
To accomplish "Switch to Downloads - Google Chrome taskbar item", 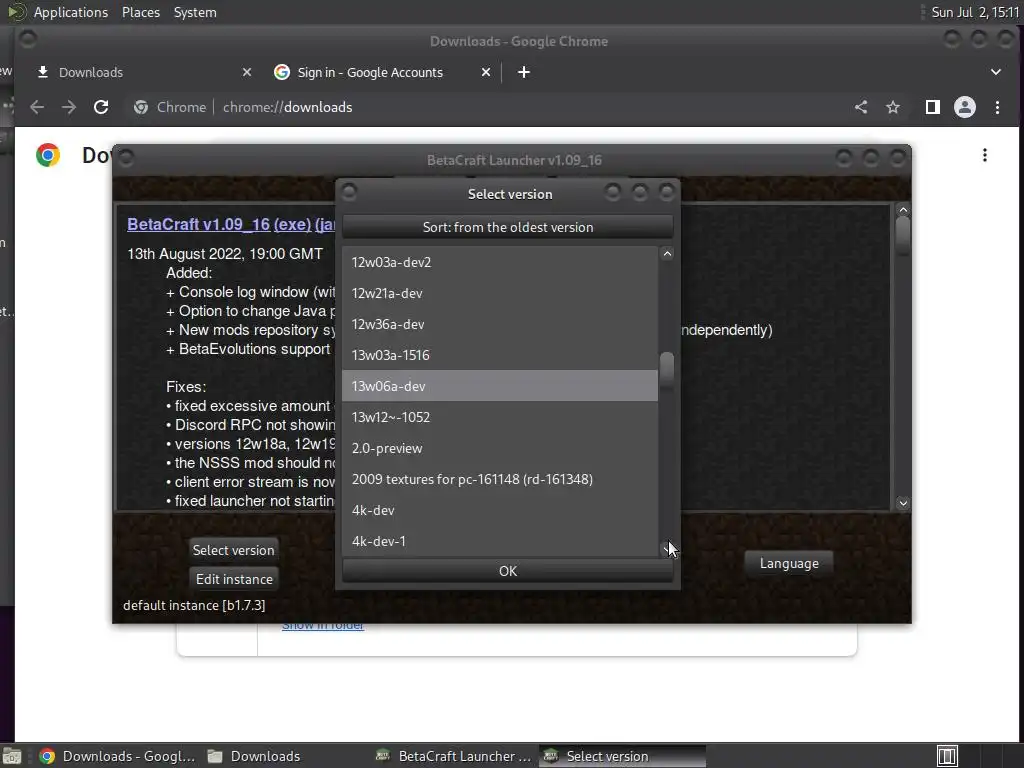I will coord(118,756).
